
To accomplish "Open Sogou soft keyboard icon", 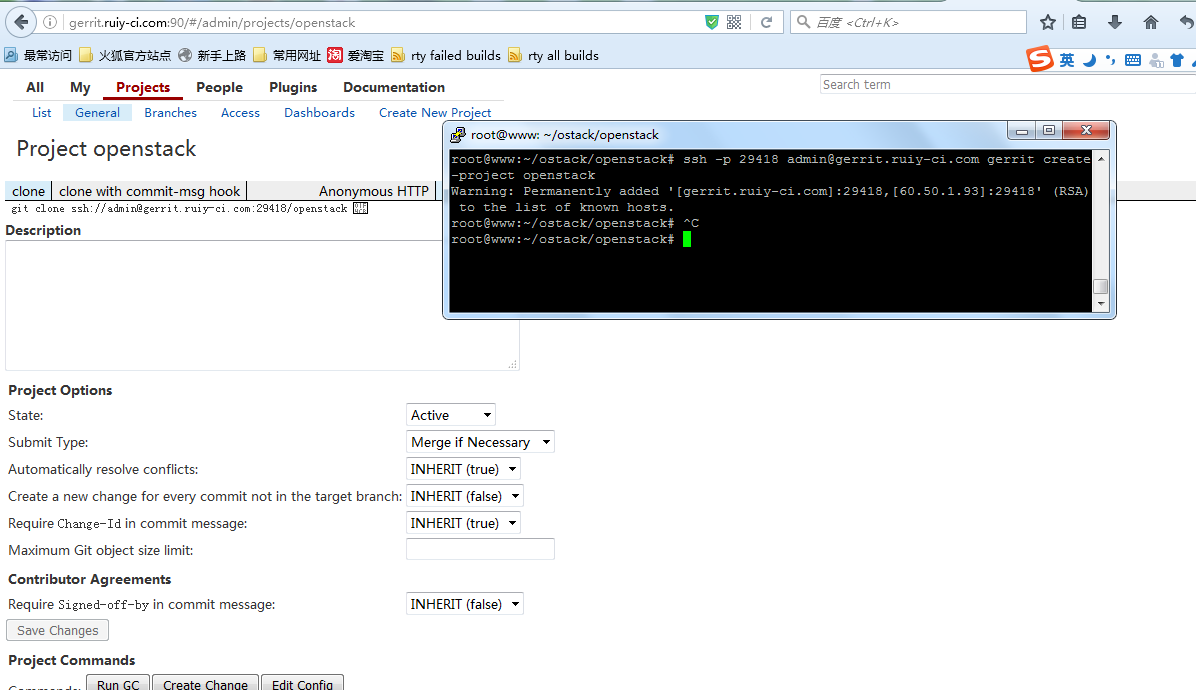I will pyautogui.click(x=1133, y=59).
